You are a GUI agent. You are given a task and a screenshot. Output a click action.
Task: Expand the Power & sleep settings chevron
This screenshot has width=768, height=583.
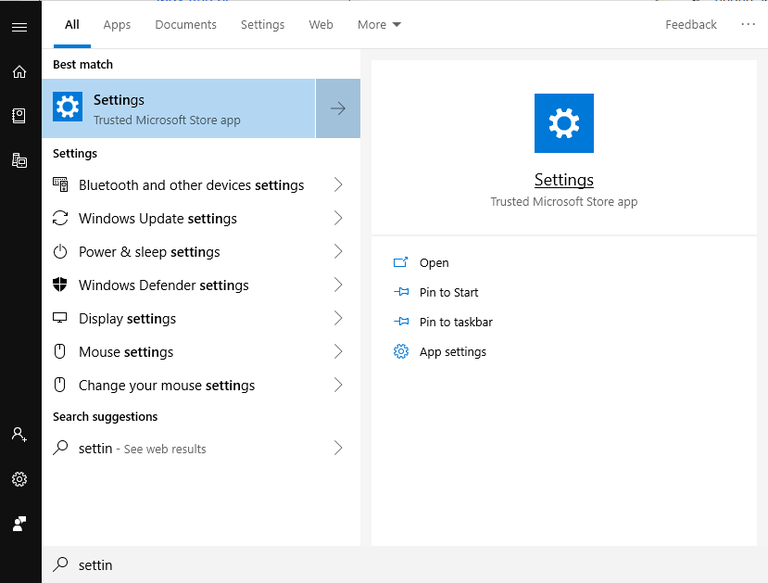[338, 251]
